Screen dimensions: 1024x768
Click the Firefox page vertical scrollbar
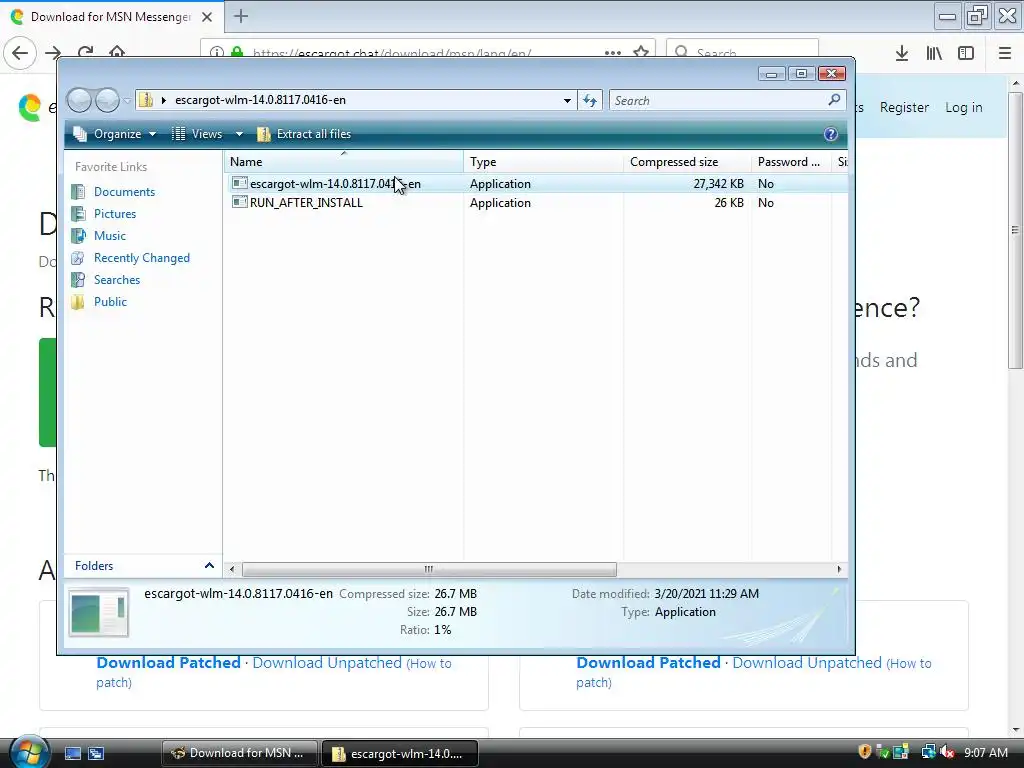point(1015,230)
